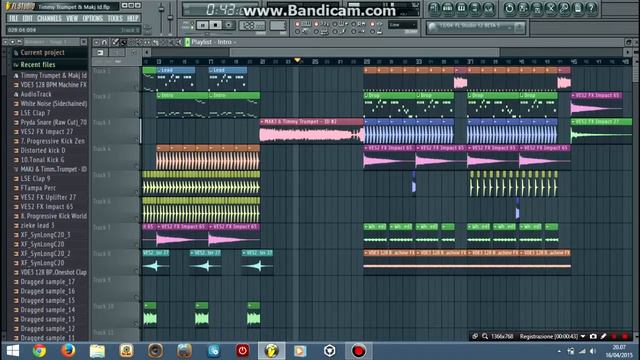Viewport: 640px width, 360px height.
Task: Open FL Studio from the Windows taskbar
Action: pyautogui.click(x=272, y=351)
